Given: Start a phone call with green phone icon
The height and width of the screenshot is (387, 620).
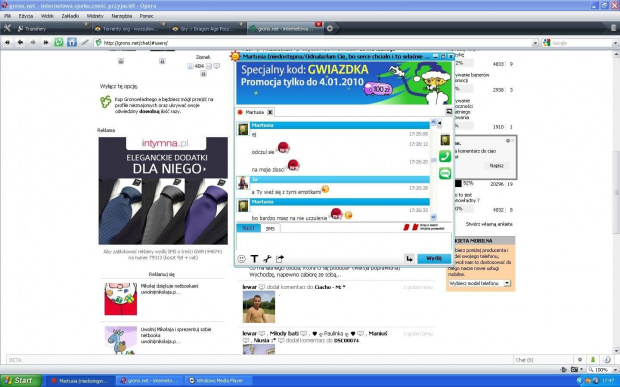Looking at the screenshot, I should tap(445, 156).
